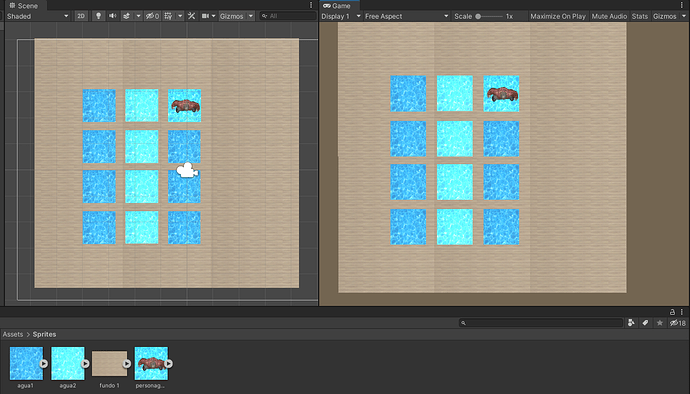The image size is (690, 394).
Task: Toggle scene audio with the speaker icon
Action: [x=113, y=16]
